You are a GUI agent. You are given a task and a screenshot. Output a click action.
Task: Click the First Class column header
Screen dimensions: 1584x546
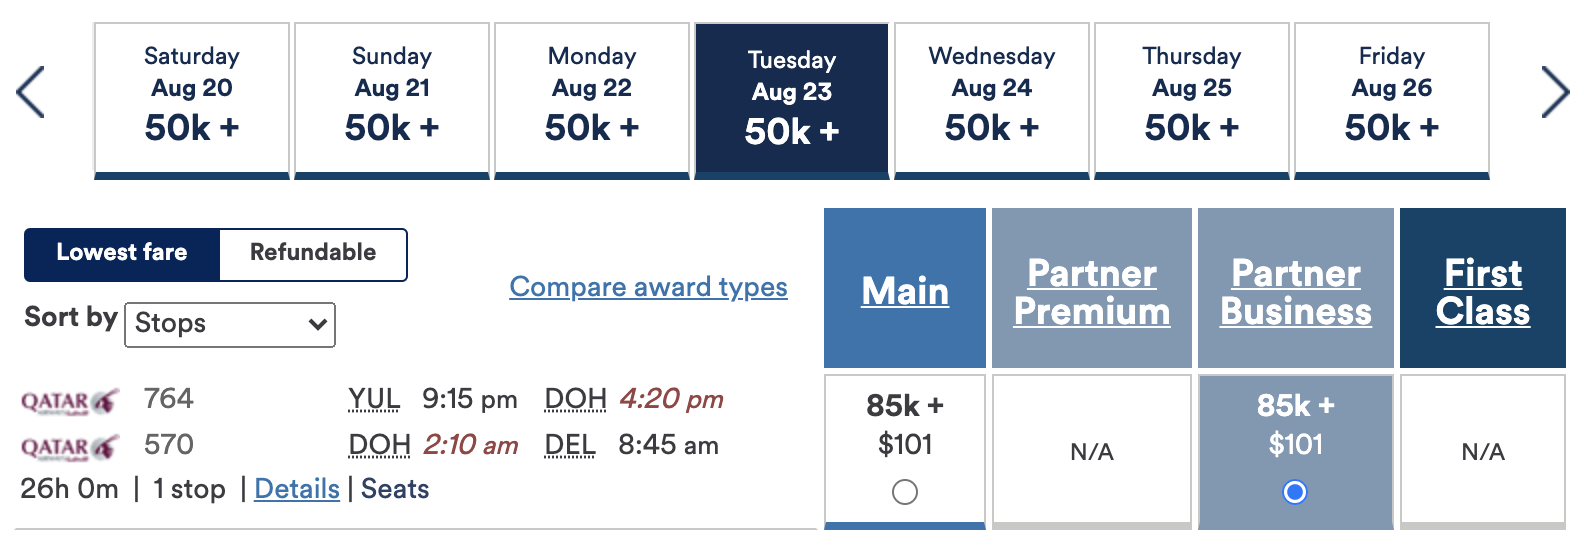coord(1483,291)
